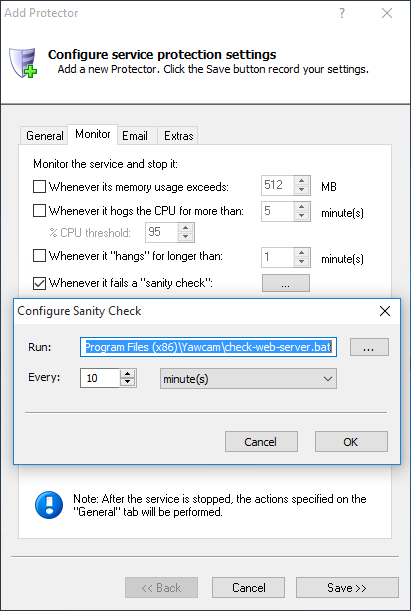
Task: Increase the Every interval value
Action: tap(127, 374)
